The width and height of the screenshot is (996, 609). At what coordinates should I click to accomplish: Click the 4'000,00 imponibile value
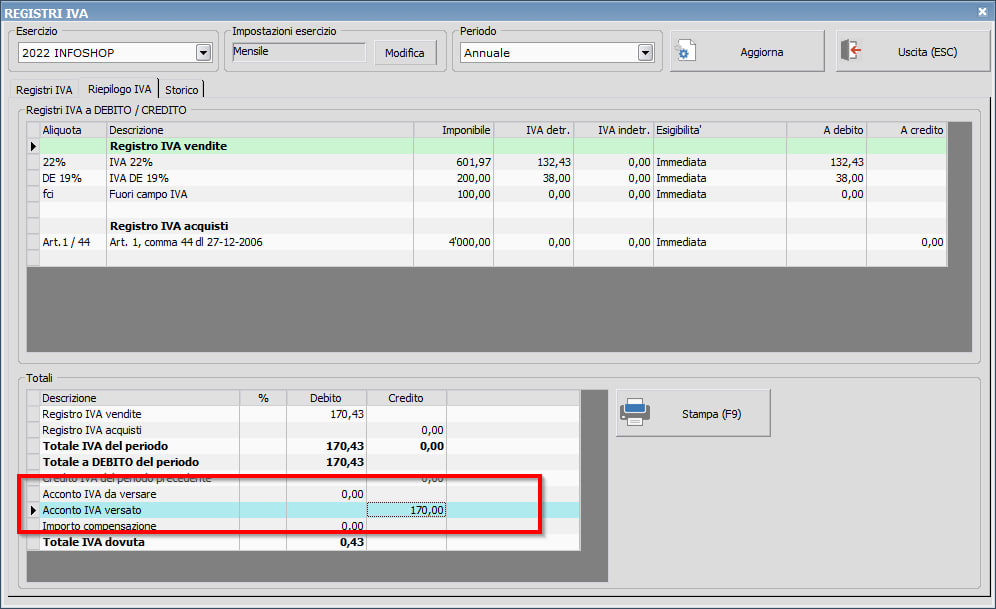tap(469, 242)
